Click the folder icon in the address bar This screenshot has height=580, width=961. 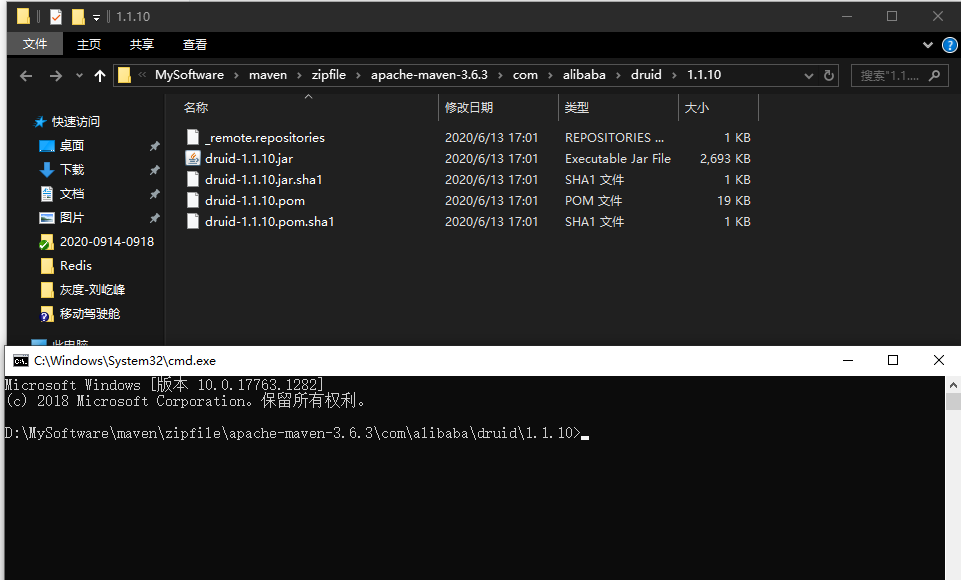(x=123, y=74)
